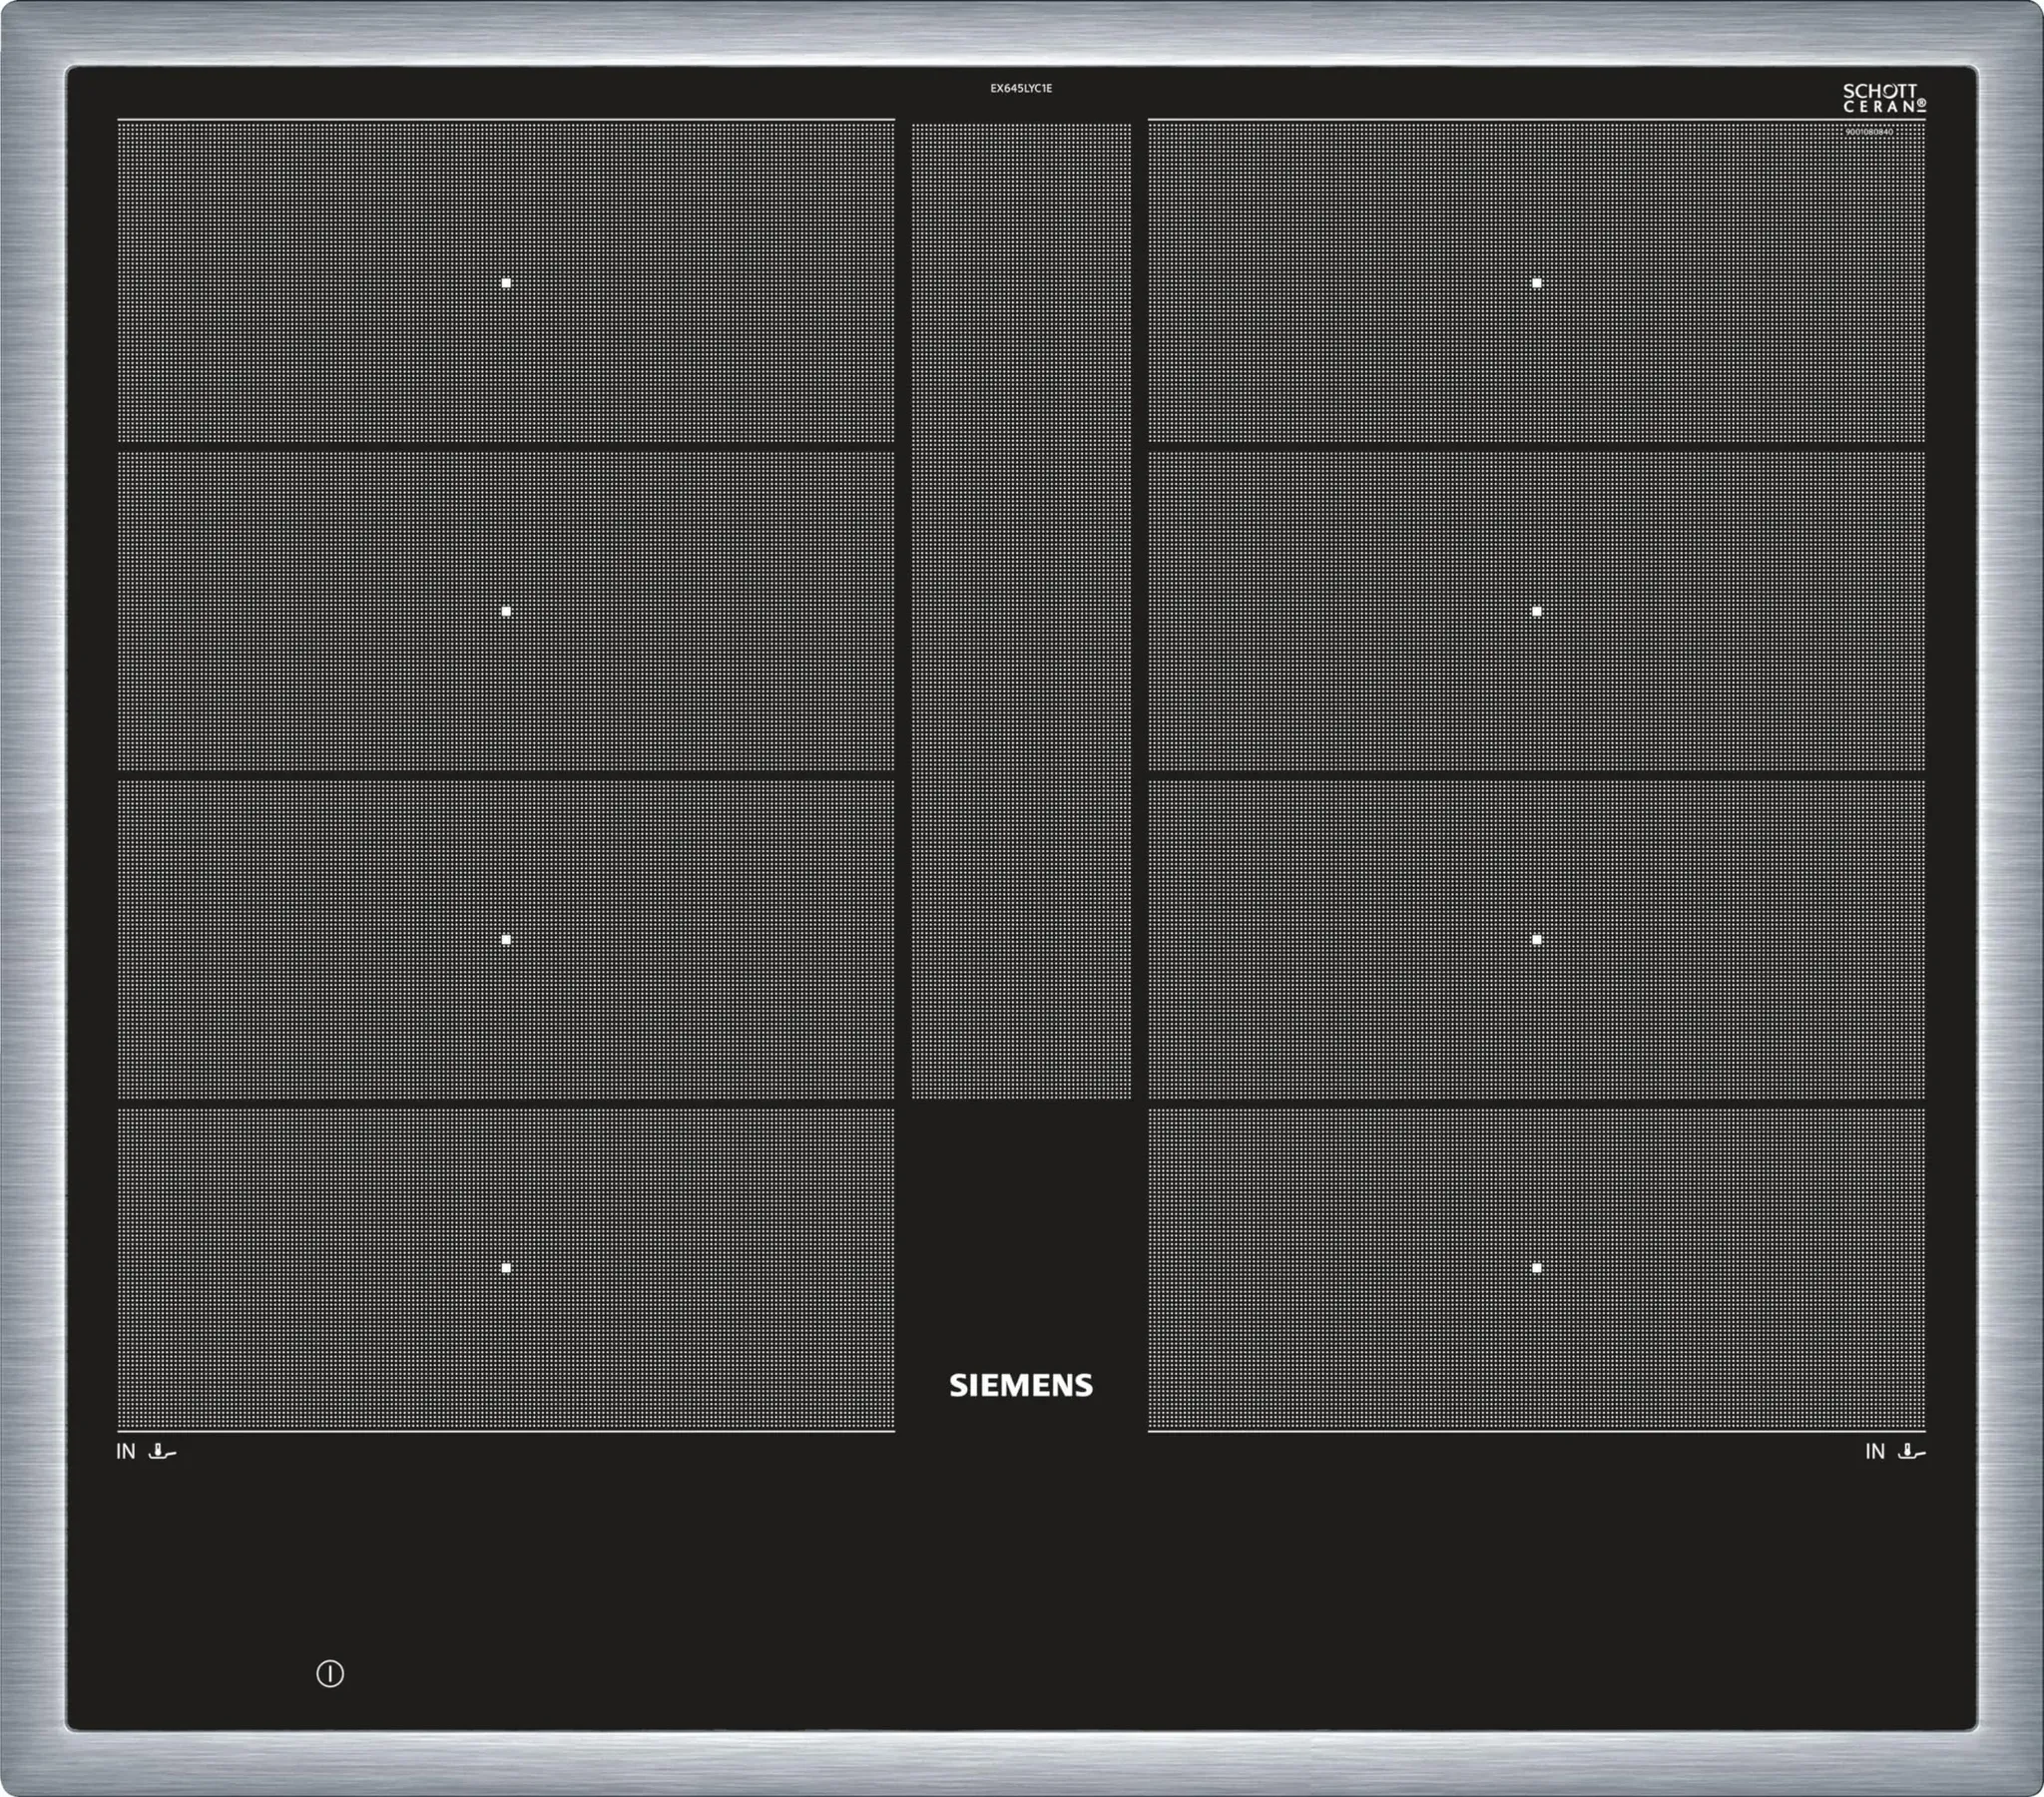Screen dimensions: 2044x1797
Task: Tap the left pan-on-hob induction icon
Action: point(162,1451)
